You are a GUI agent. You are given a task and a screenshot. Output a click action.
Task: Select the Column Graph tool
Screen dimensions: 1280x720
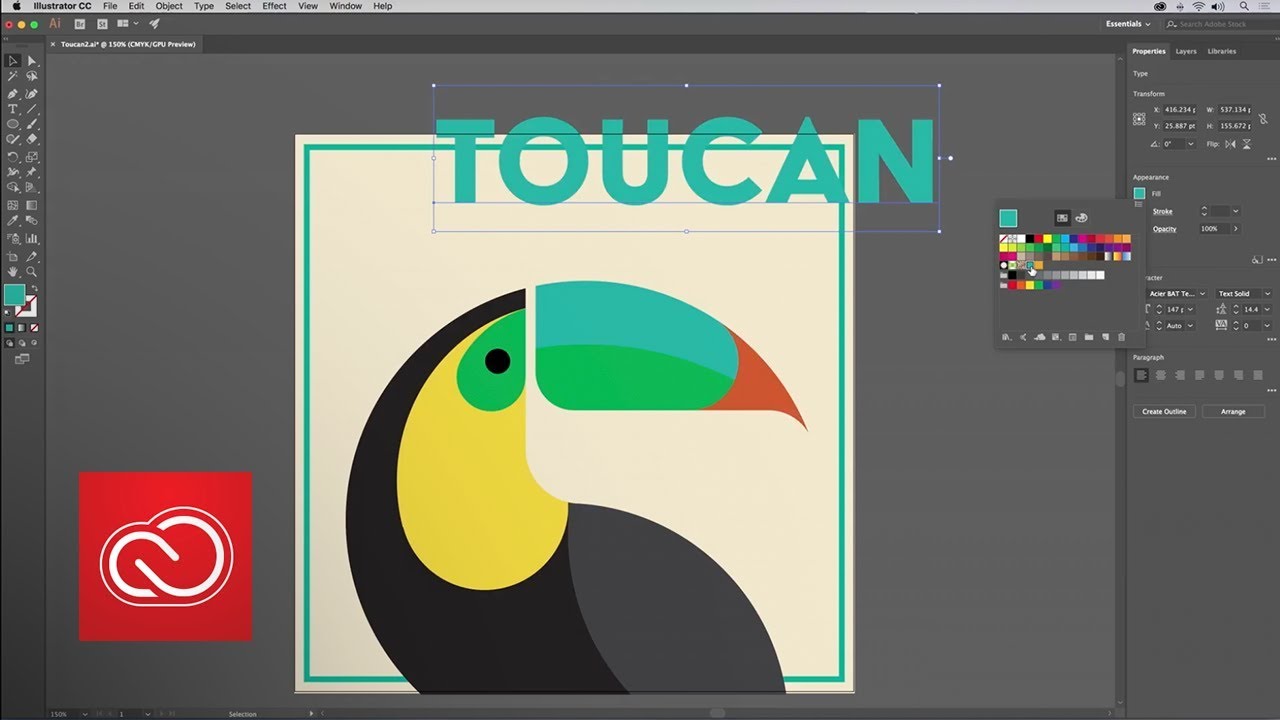(32, 239)
